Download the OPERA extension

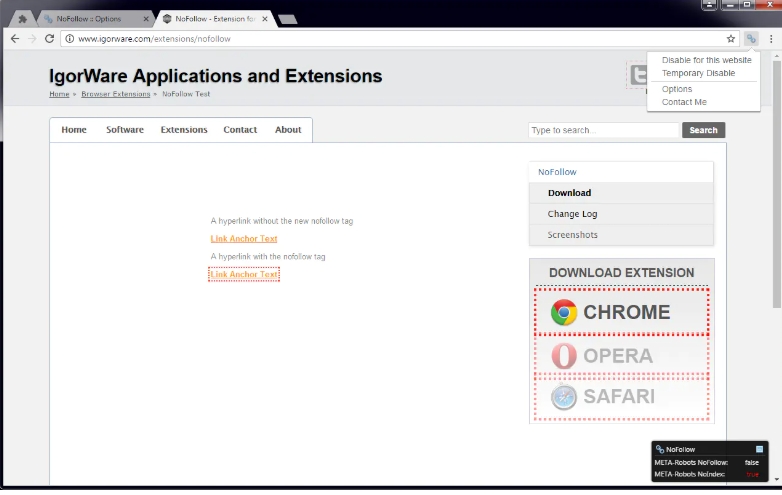point(621,355)
